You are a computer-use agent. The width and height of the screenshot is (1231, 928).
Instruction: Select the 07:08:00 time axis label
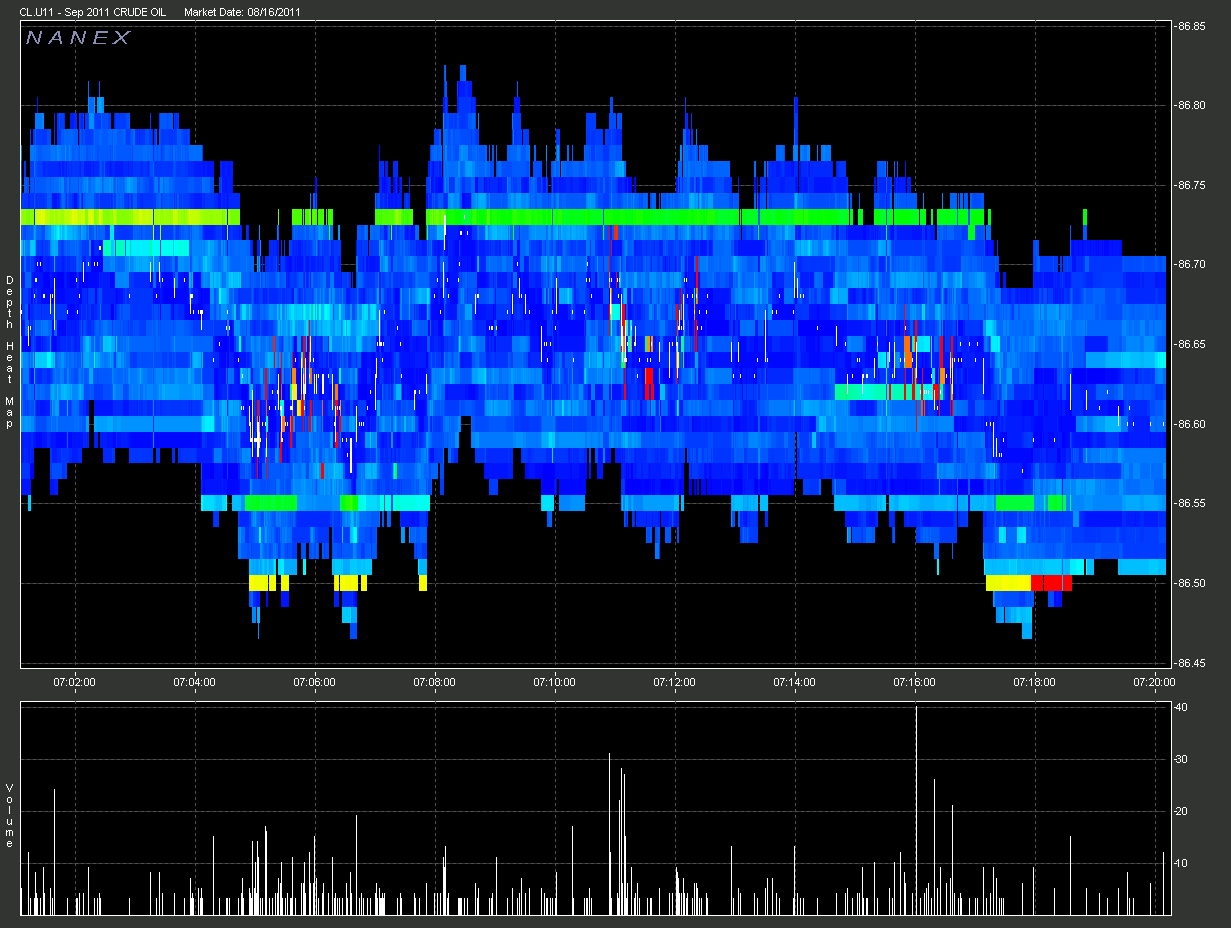pyautogui.click(x=435, y=682)
